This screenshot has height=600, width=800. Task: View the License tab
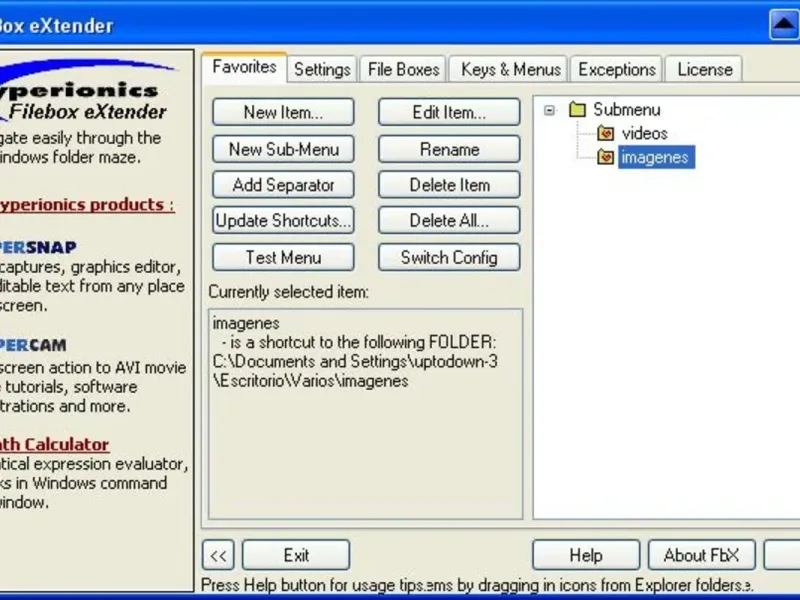[x=705, y=69]
